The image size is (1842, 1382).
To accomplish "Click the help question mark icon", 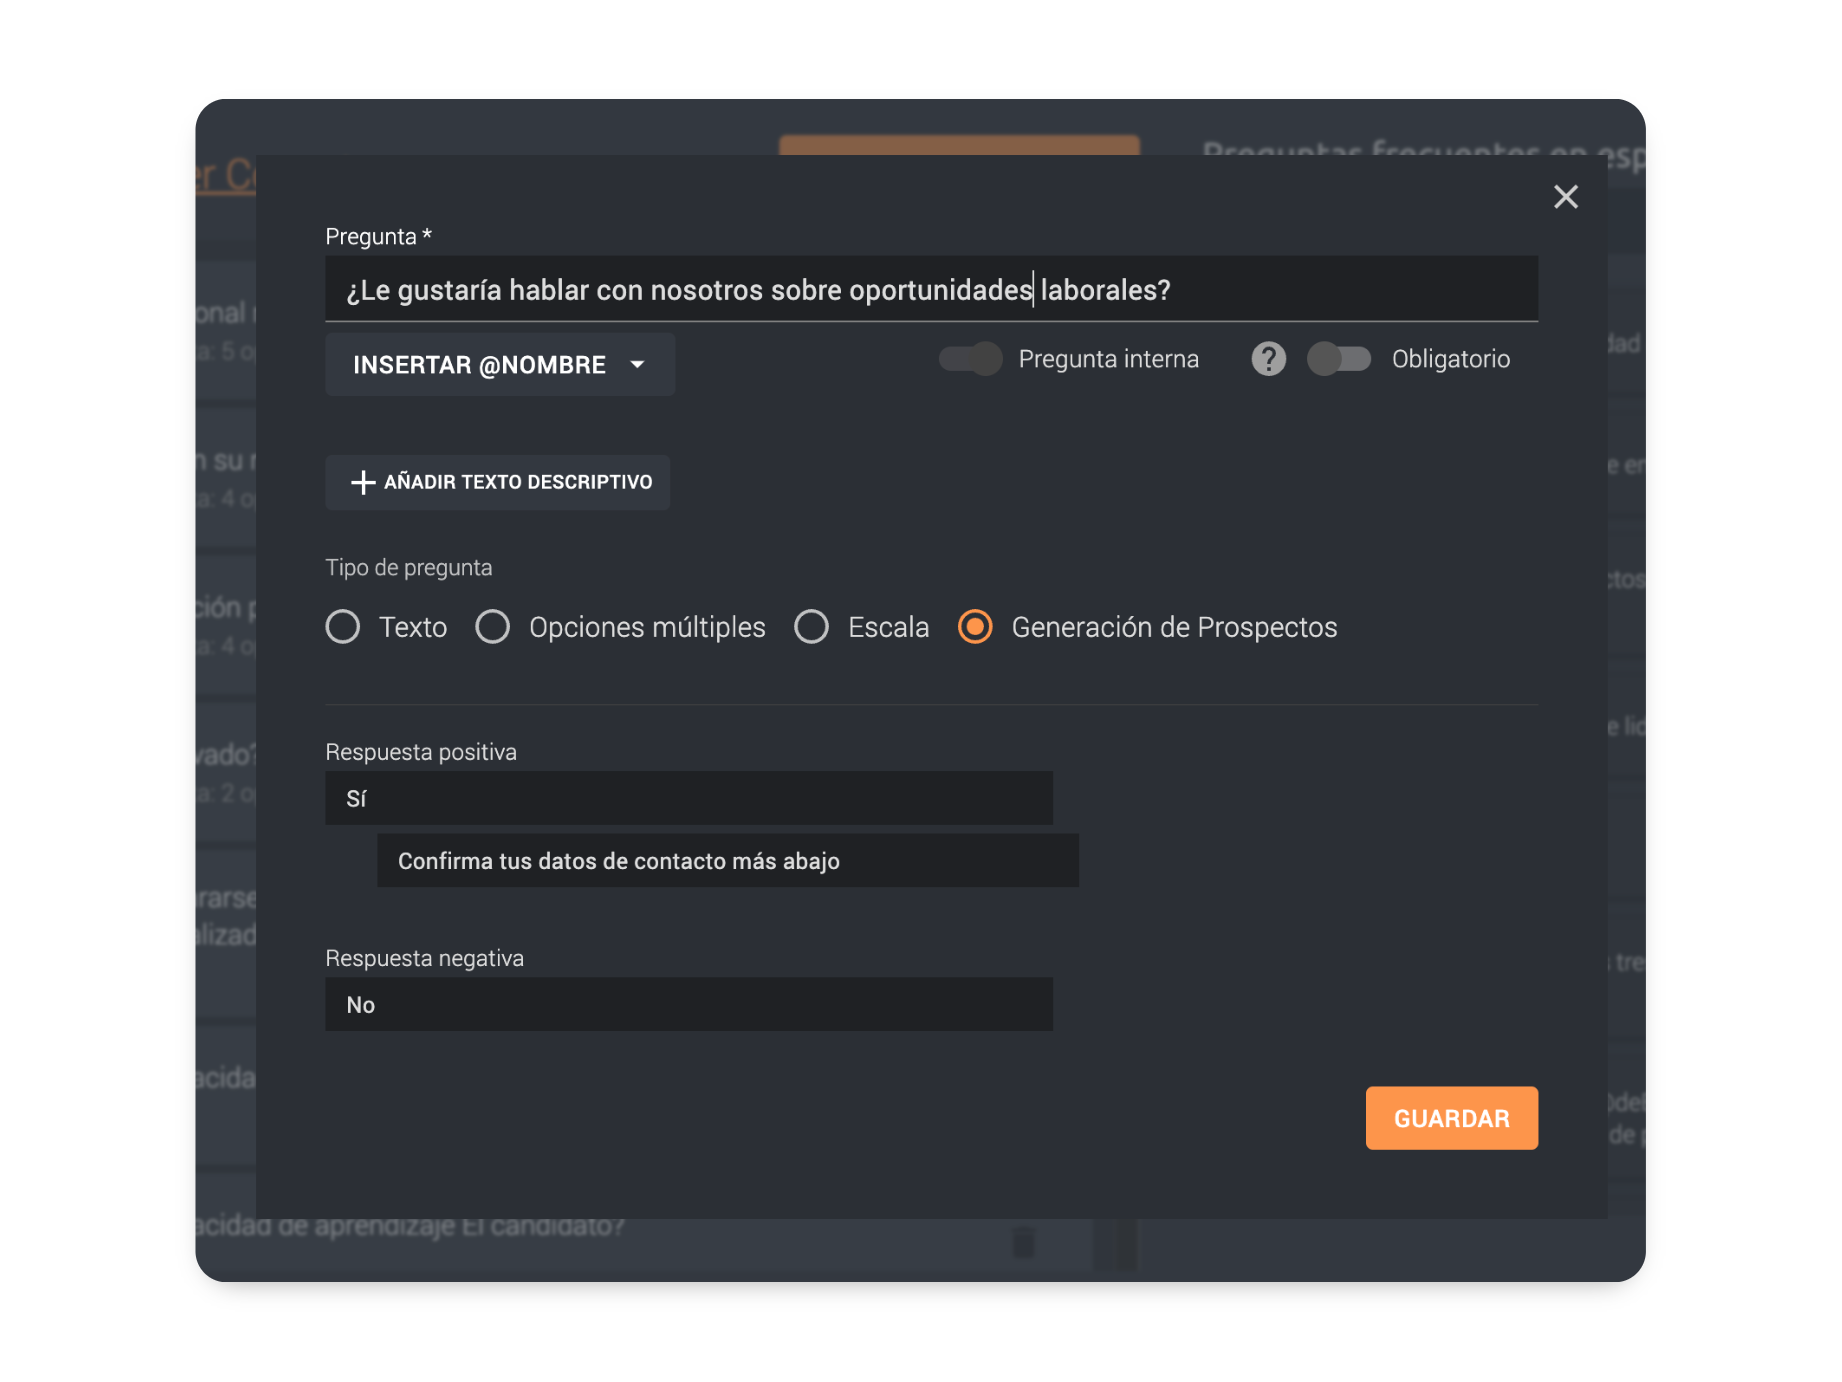I will click(x=1268, y=359).
